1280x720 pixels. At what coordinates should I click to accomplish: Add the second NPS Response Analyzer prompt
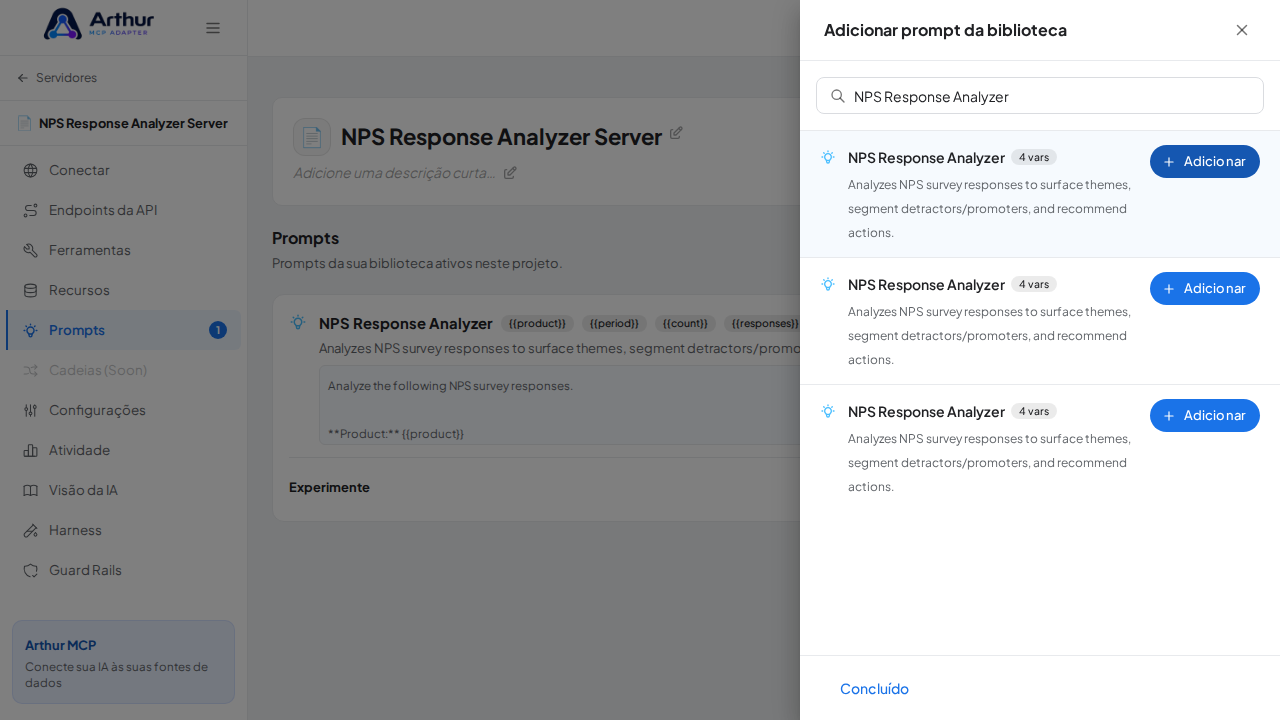(x=1205, y=288)
